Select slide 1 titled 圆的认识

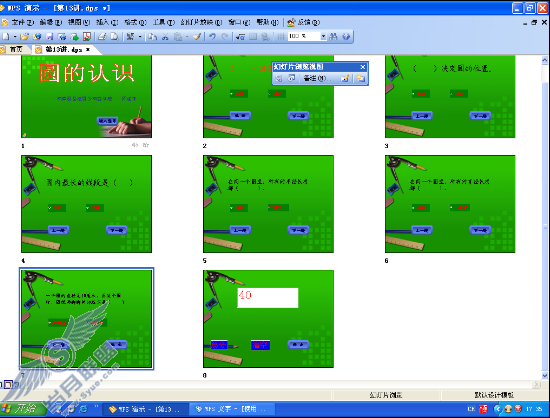pos(86,96)
